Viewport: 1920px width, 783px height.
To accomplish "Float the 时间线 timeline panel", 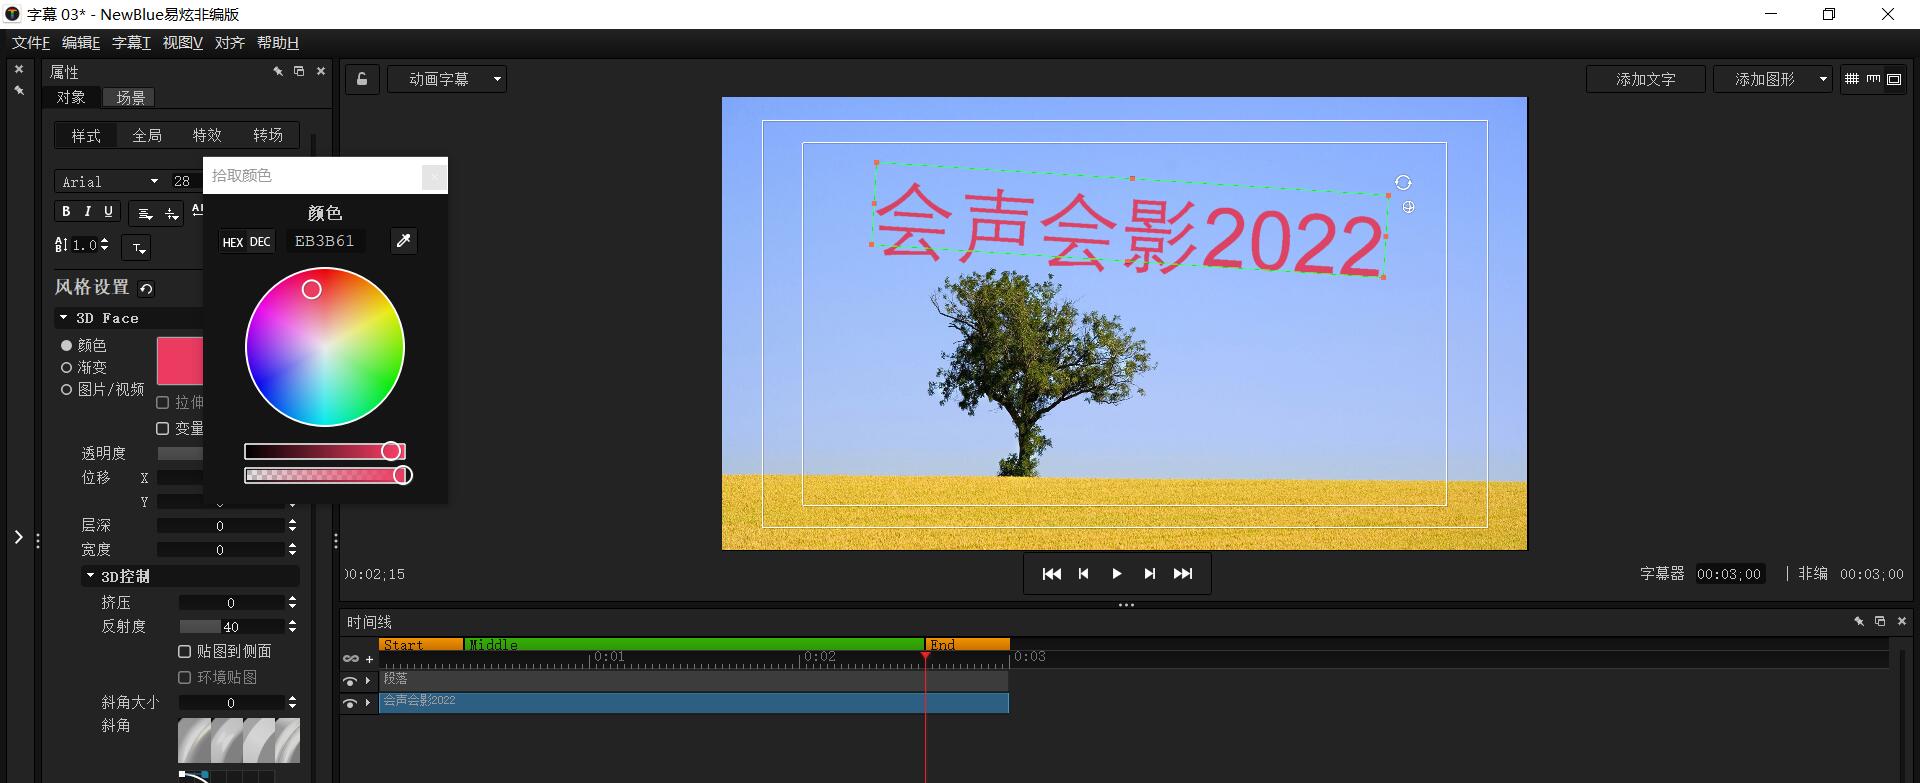I will click(1880, 621).
